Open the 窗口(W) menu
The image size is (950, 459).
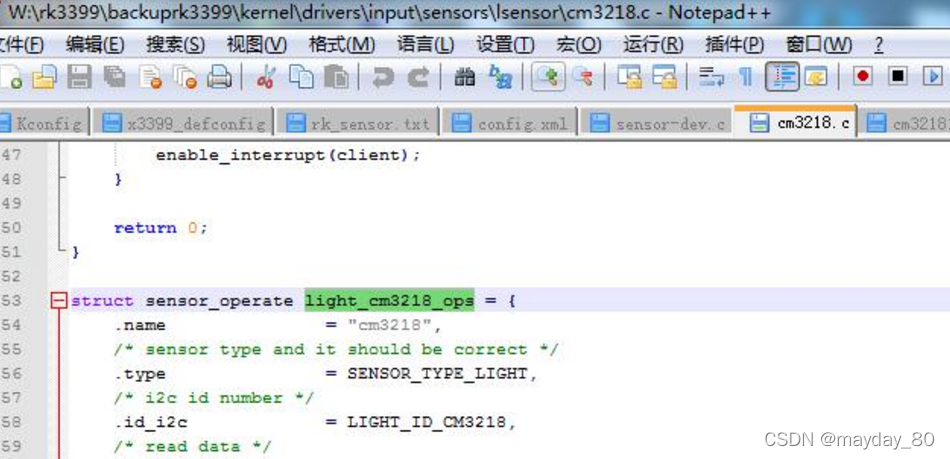point(819,45)
